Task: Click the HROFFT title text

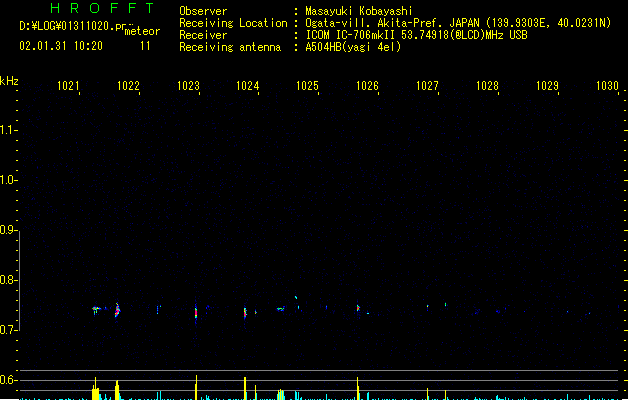Action: [x=102, y=8]
